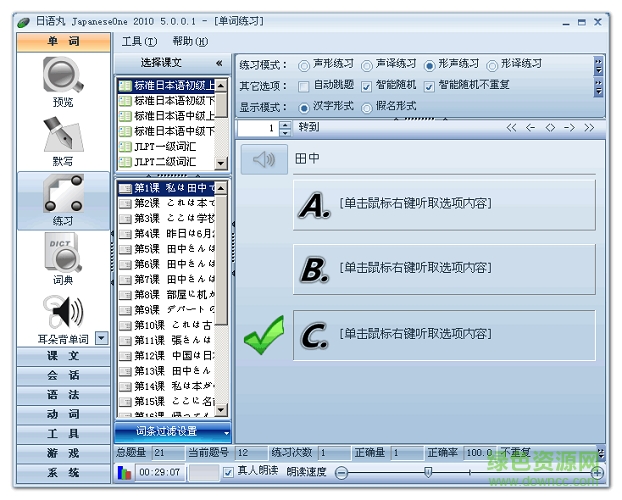Screen dimensions: 622x500
Task: Increase reading speed with plus icon
Action: [597, 473]
